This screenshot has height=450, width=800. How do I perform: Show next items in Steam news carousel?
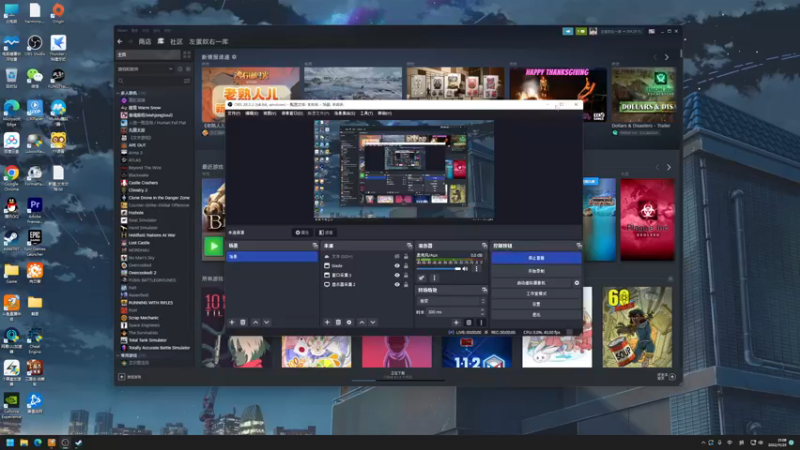(x=667, y=57)
